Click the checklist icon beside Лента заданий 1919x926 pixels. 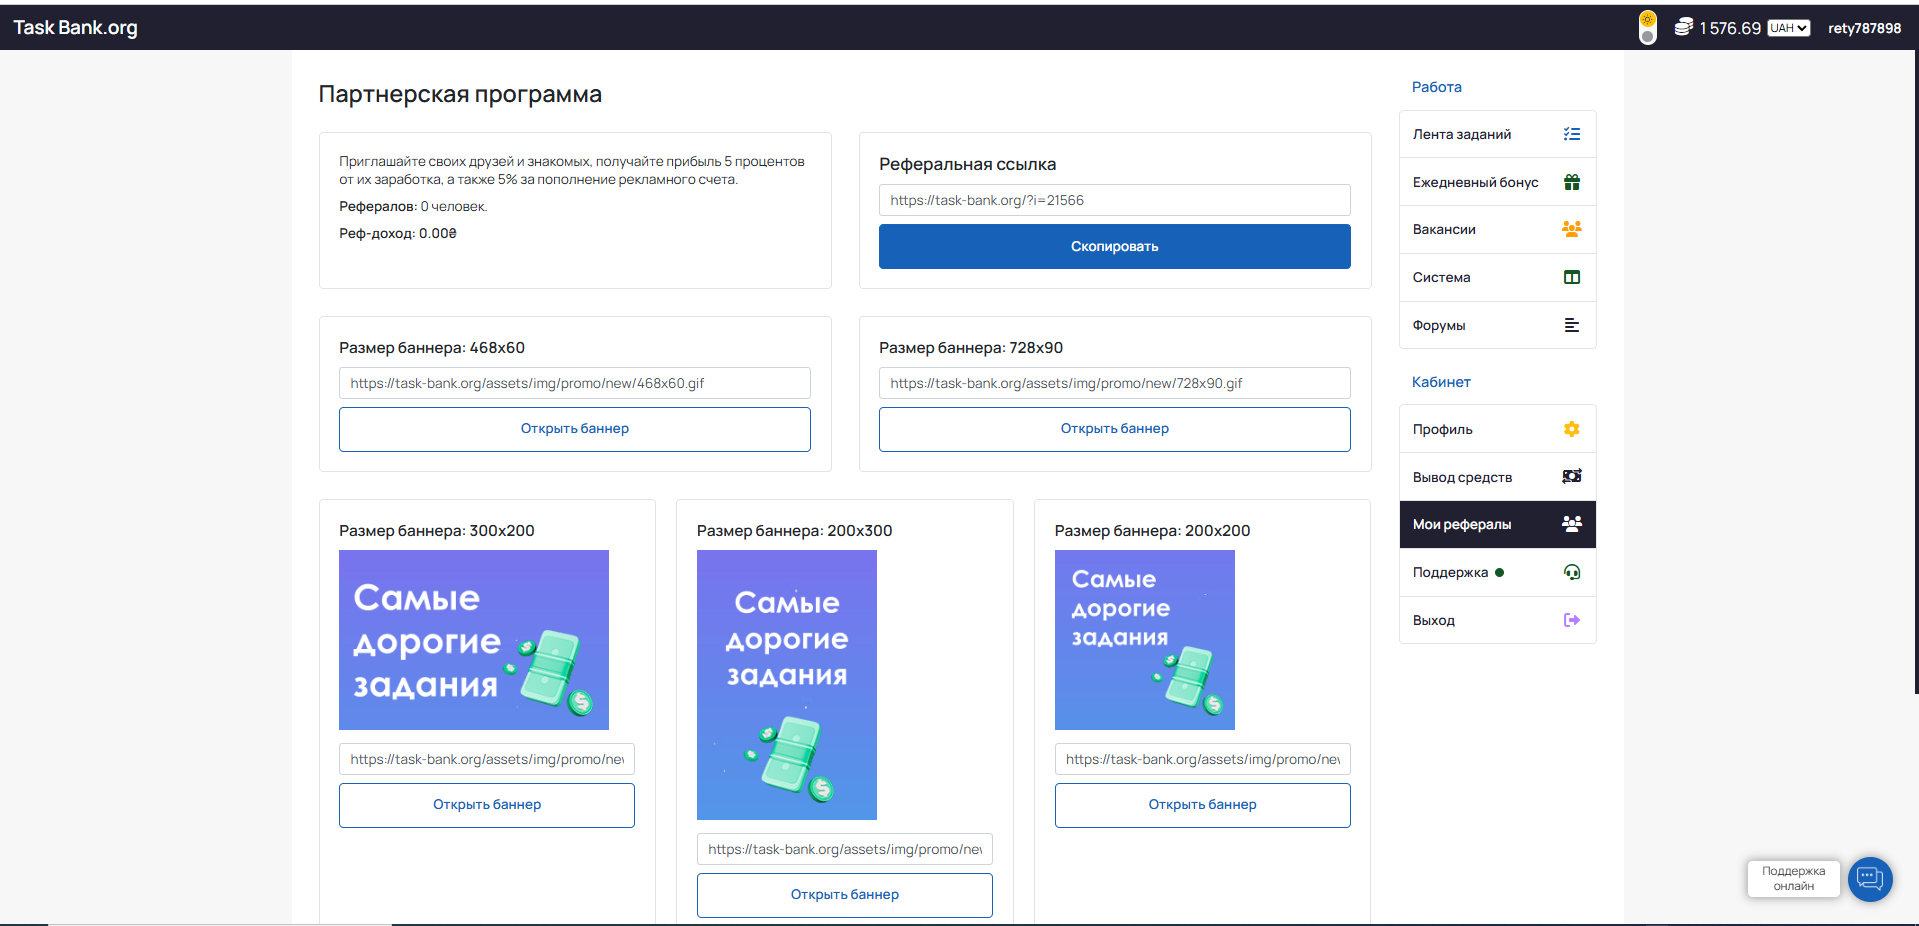(x=1571, y=134)
